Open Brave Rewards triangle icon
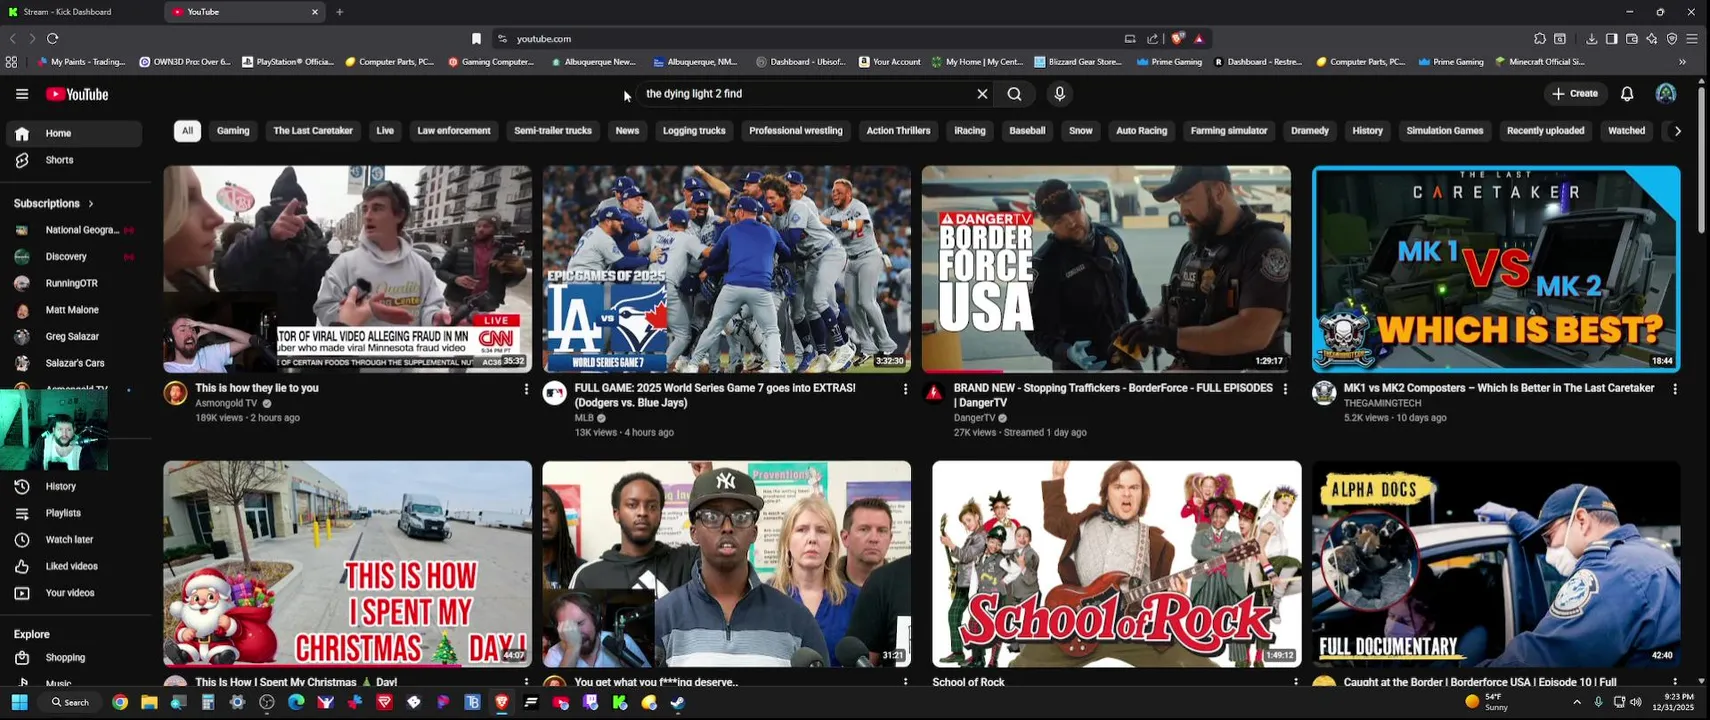 (x=1199, y=39)
